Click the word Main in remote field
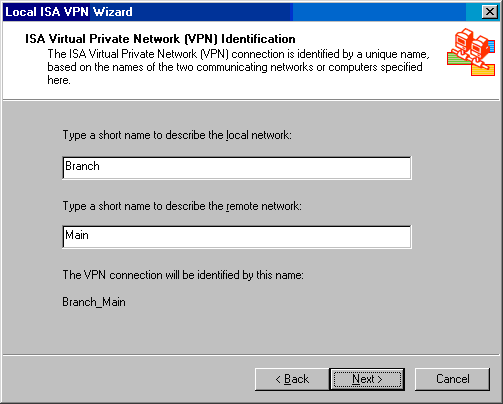The height and width of the screenshot is (404, 503). click(77, 235)
